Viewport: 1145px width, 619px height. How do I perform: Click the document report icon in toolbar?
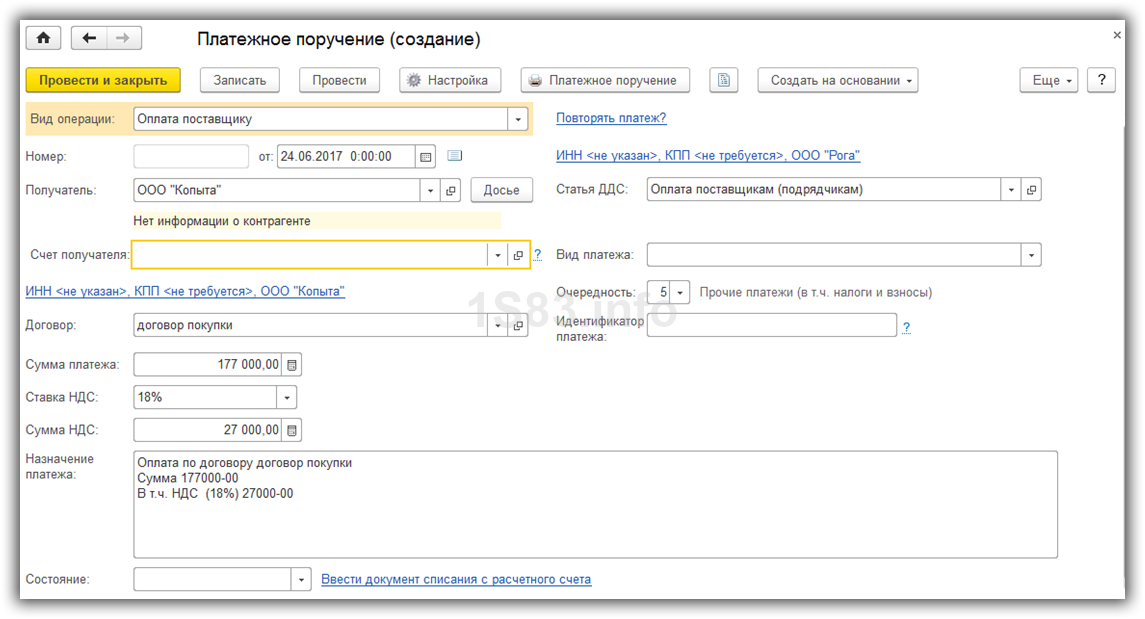point(723,80)
